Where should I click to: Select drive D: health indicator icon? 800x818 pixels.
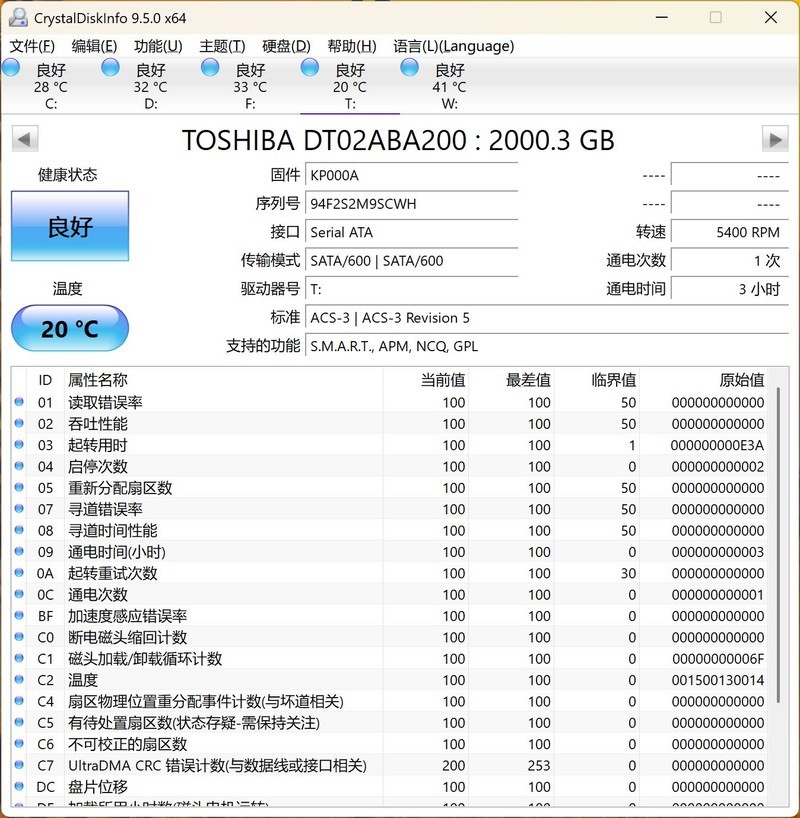pyautogui.click(x=111, y=67)
